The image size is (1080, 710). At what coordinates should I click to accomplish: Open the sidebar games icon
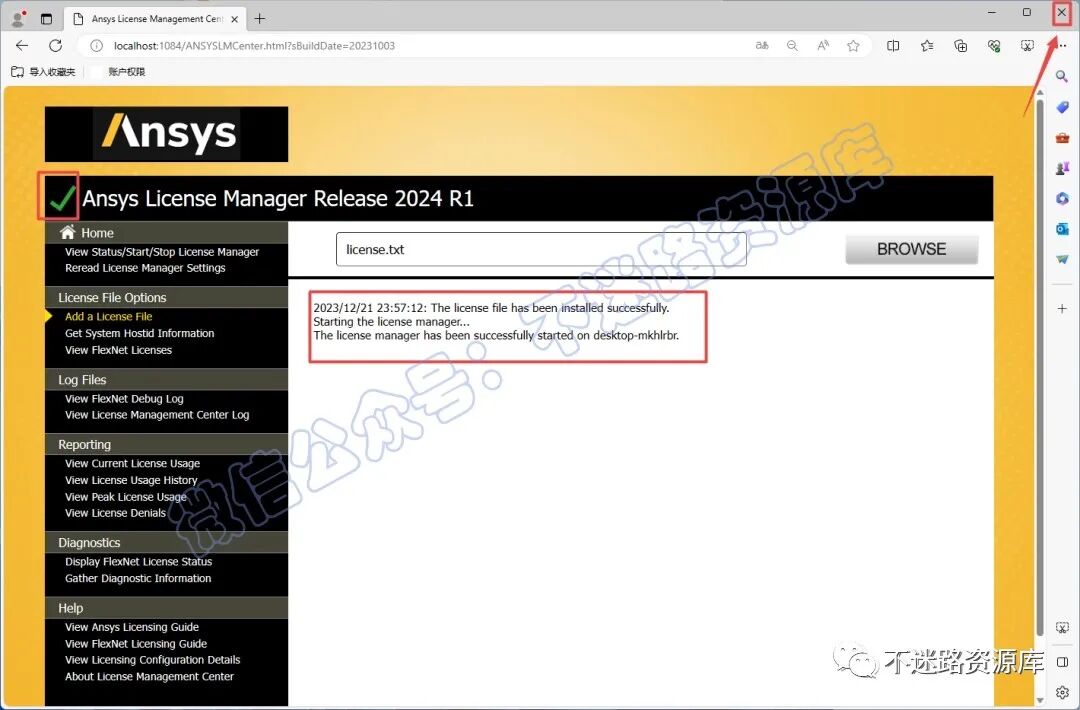click(x=1062, y=168)
